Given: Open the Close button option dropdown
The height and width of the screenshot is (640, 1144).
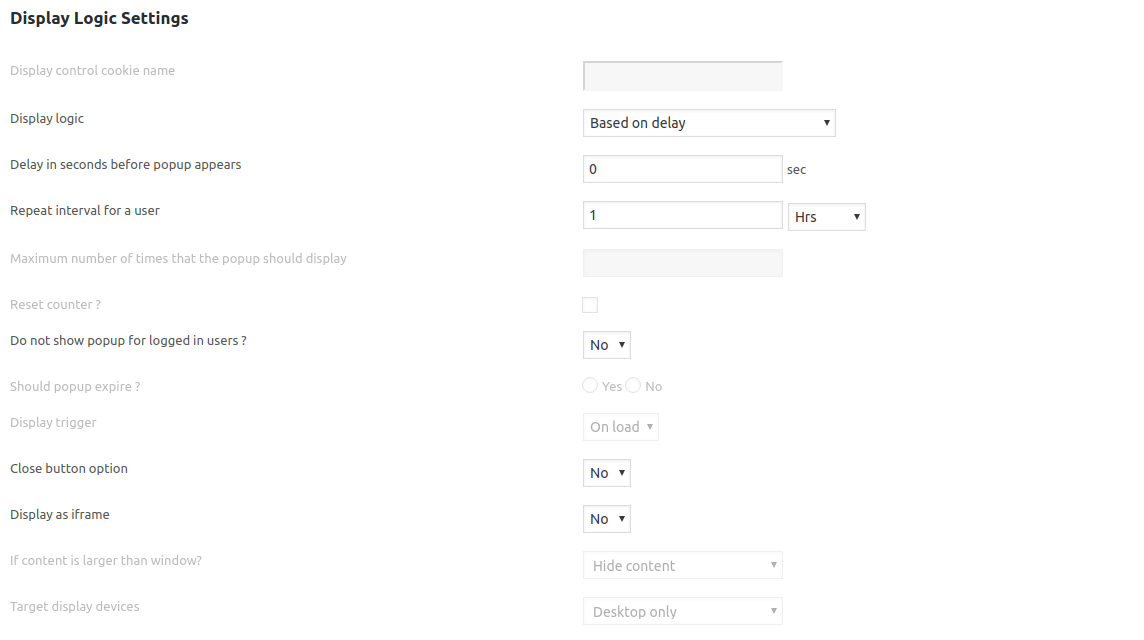Looking at the screenshot, I should 606,472.
